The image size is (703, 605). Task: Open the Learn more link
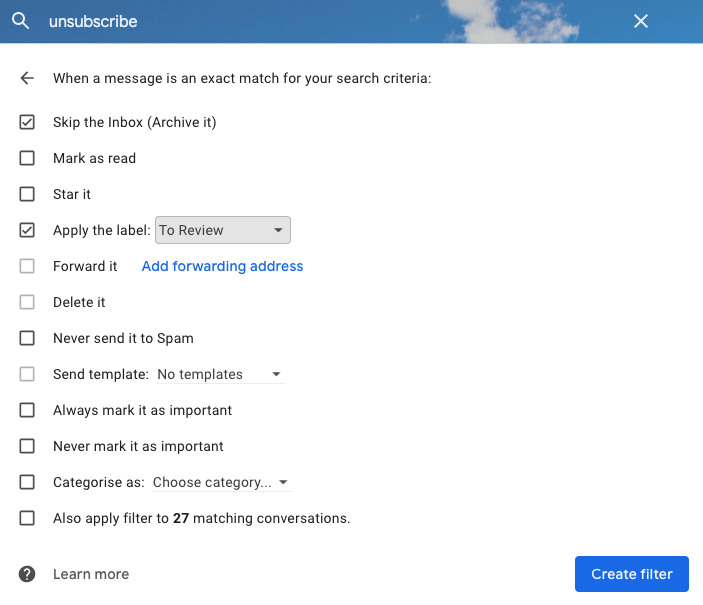click(x=91, y=574)
